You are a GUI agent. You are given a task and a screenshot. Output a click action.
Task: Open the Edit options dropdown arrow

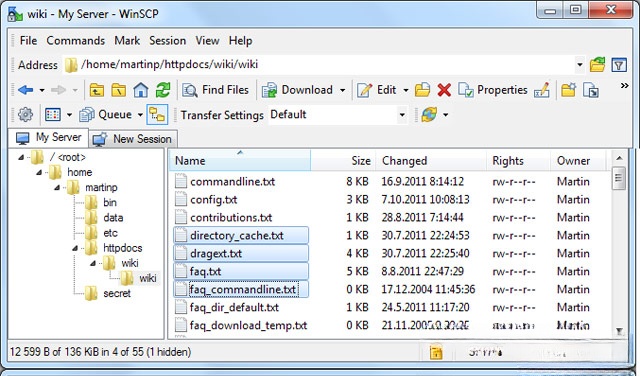(406, 90)
